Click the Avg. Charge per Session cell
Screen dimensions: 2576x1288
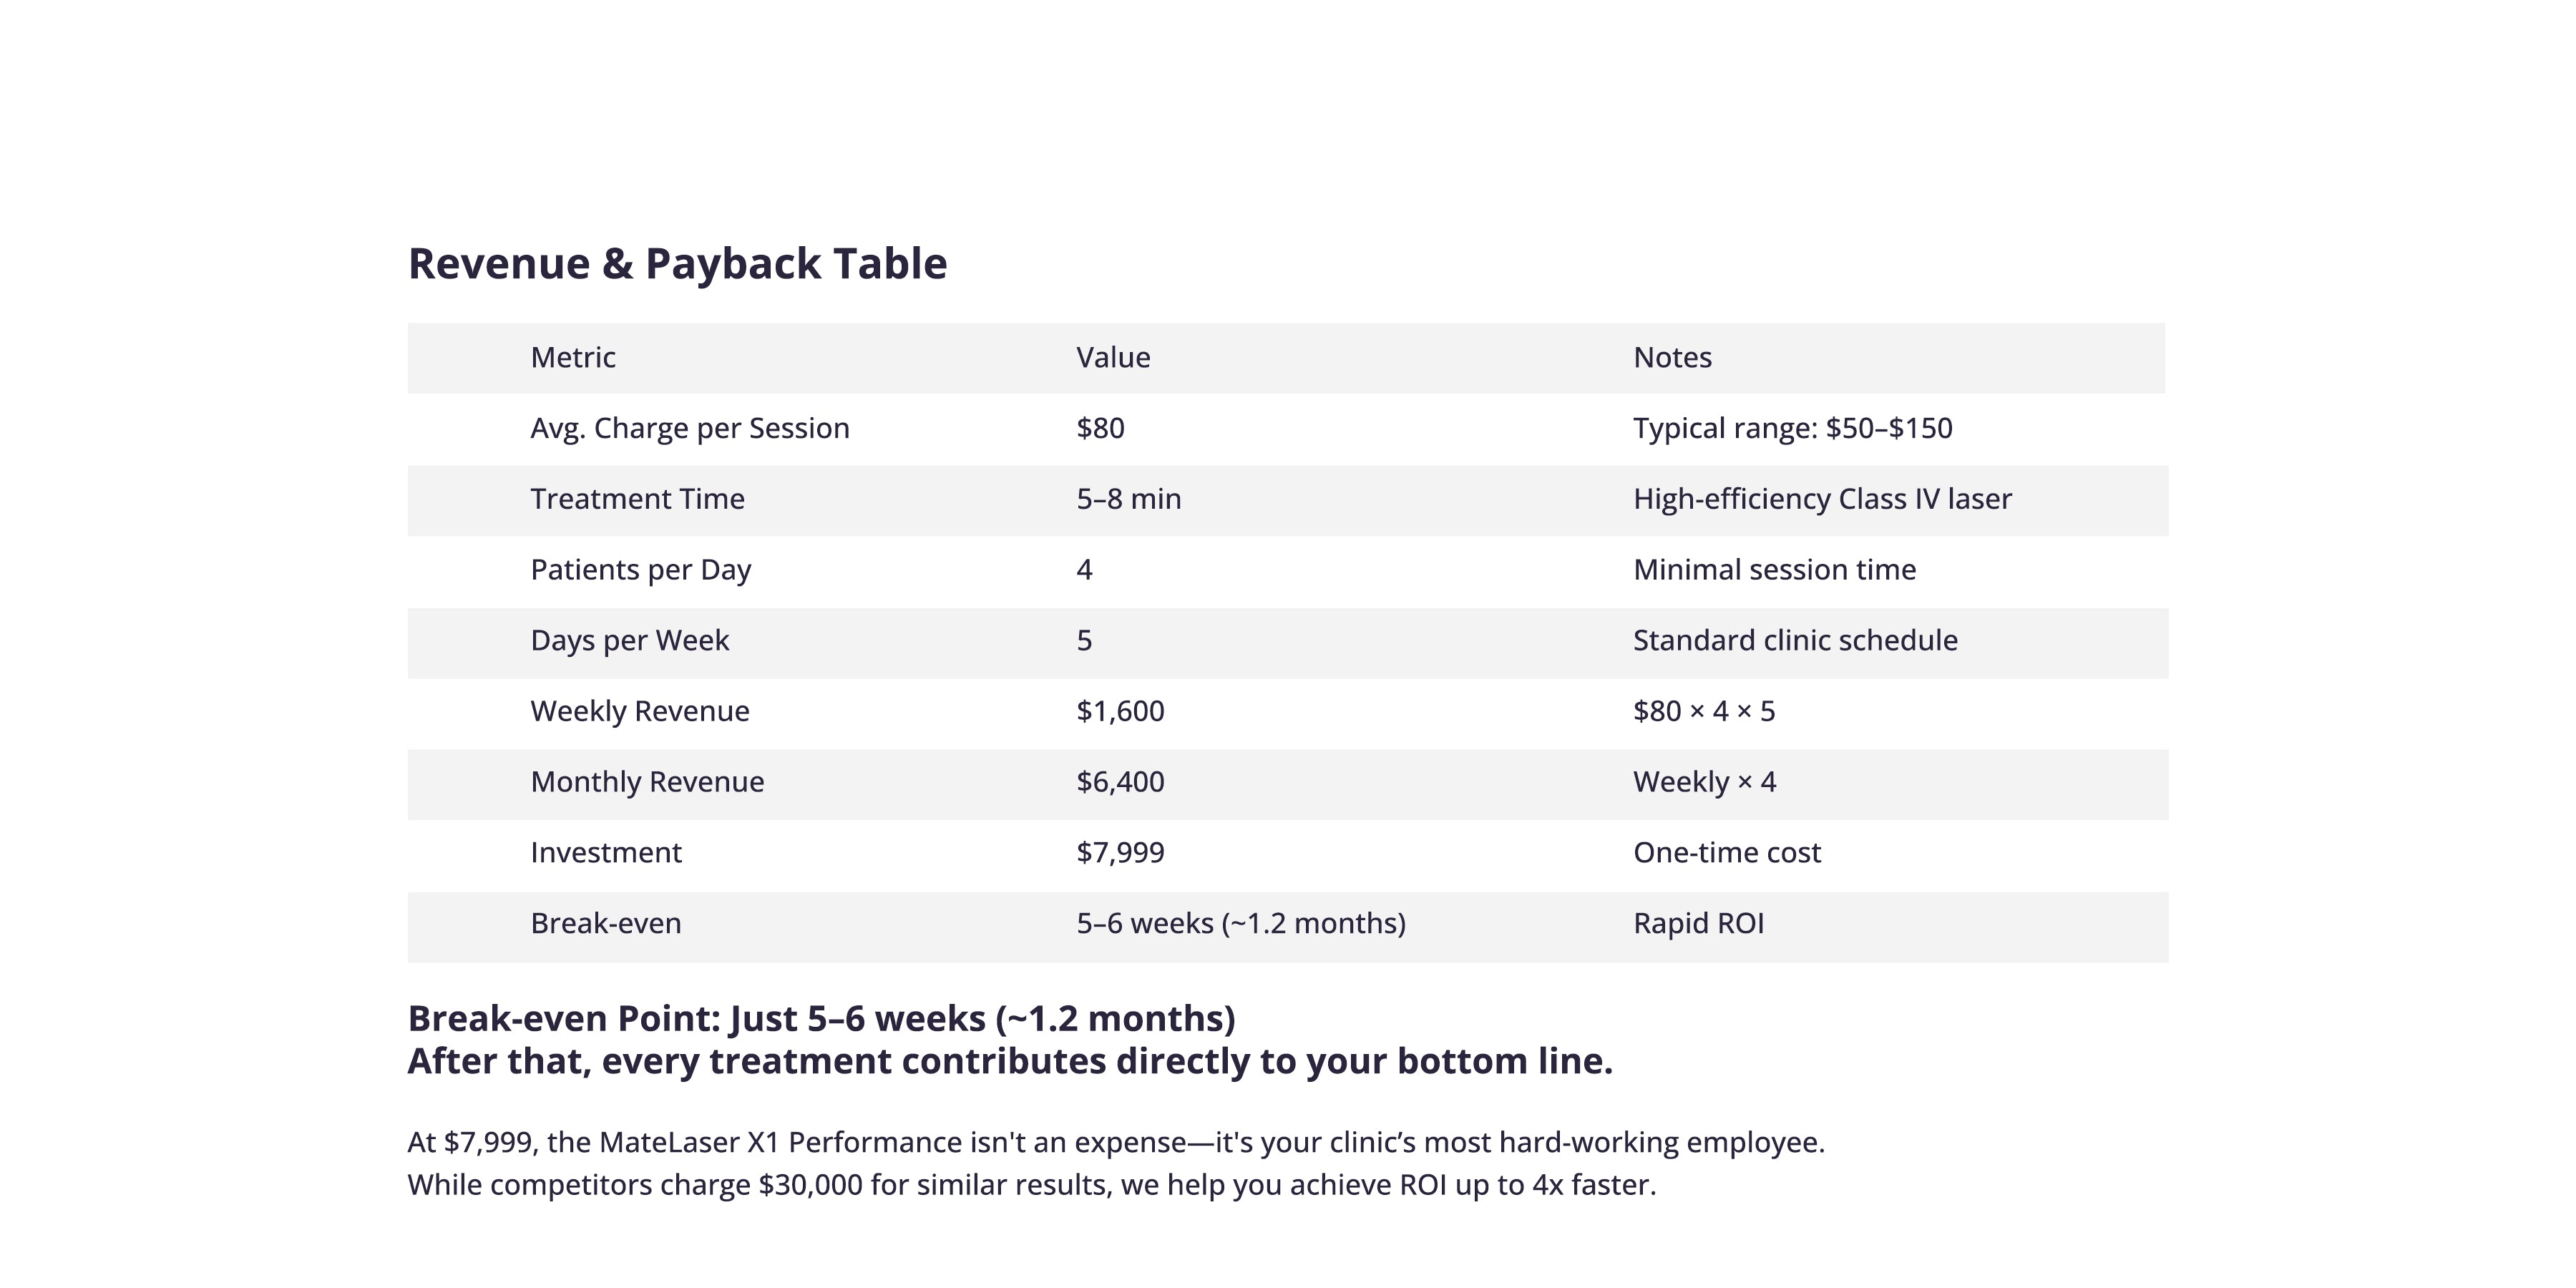coord(690,429)
